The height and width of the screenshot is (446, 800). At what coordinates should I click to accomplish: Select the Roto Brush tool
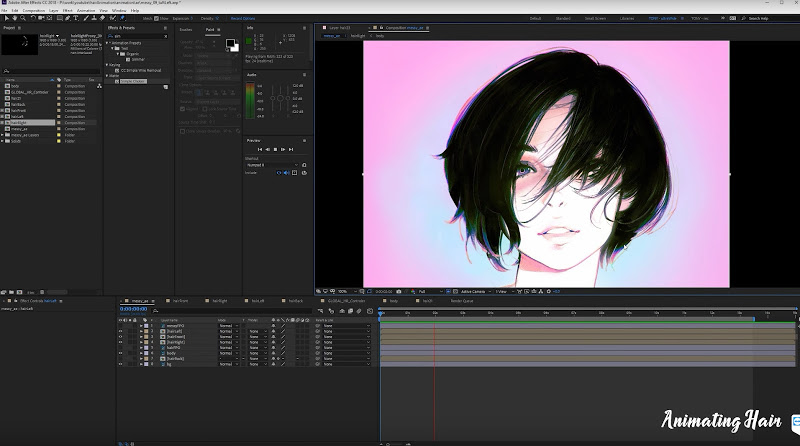point(113,18)
